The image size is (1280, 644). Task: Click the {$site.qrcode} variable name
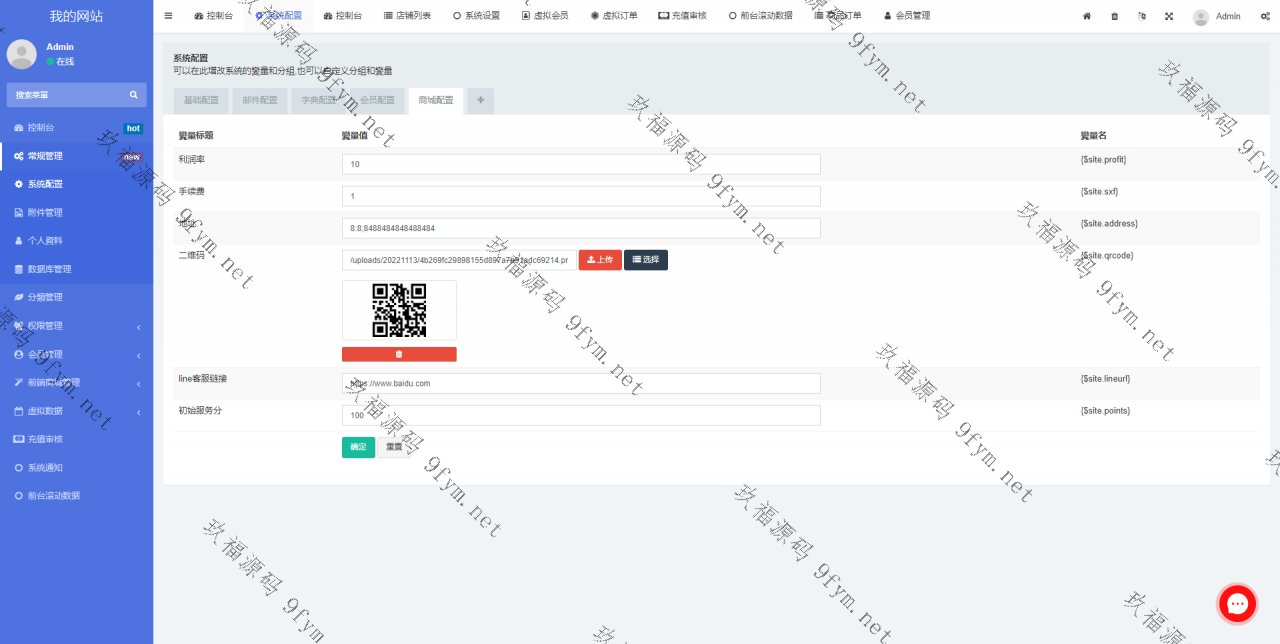click(x=1107, y=256)
